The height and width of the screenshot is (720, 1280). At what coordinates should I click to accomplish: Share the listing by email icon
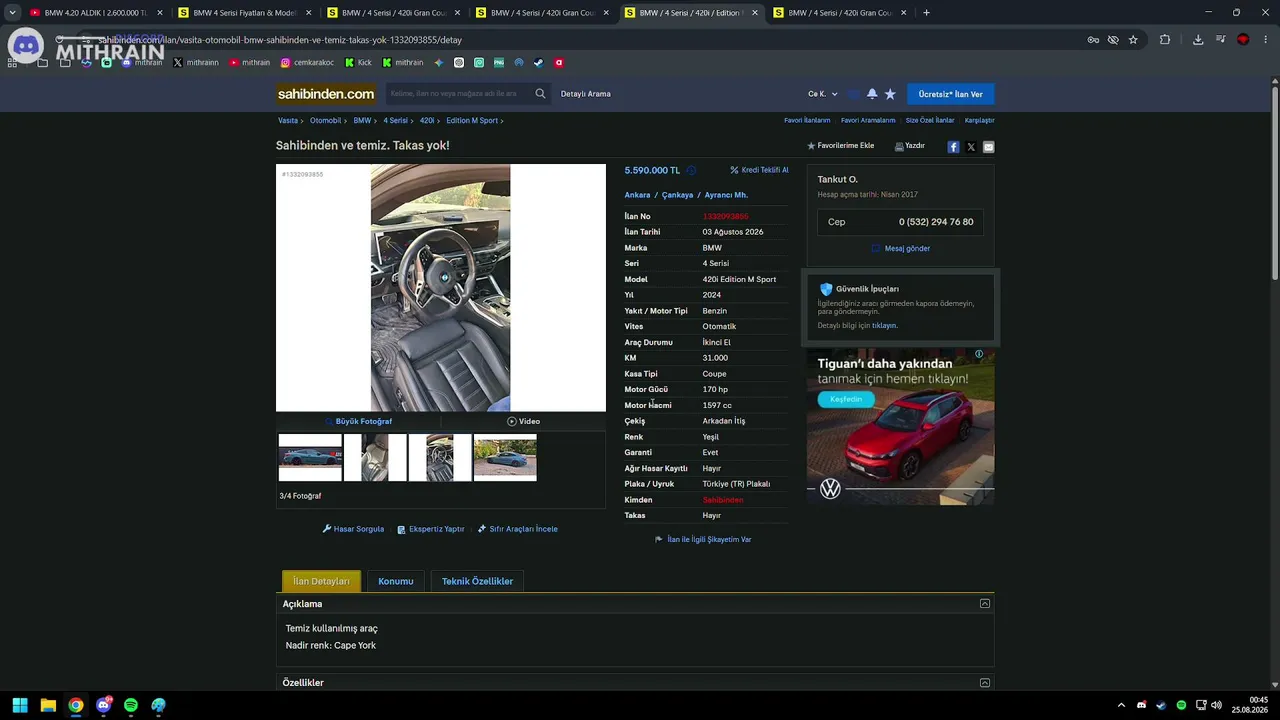[x=988, y=147]
